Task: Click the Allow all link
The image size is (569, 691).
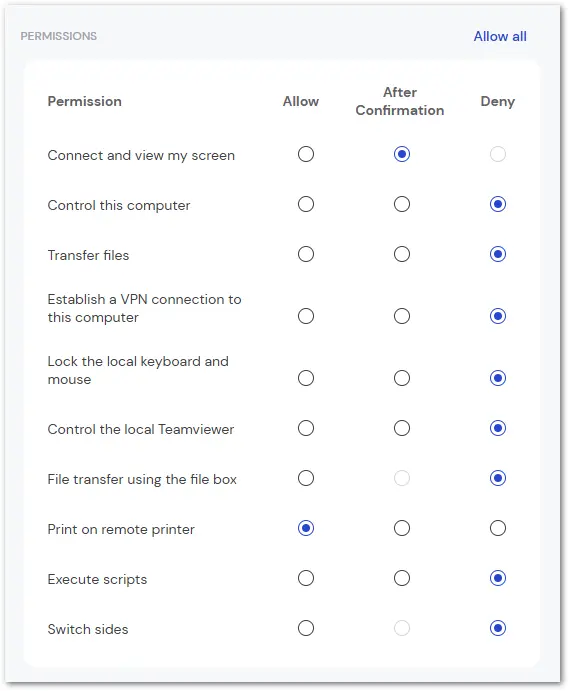Action: point(500,36)
